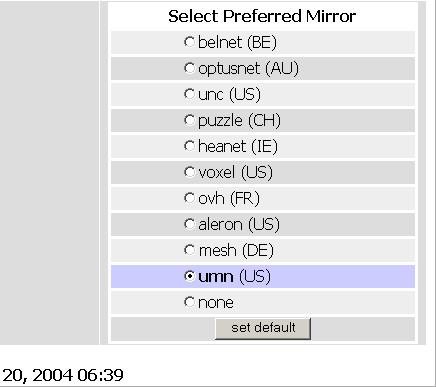Click the aleron (US) label text
The height and width of the screenshot is (387, 436).
click(x=239, y=224)
